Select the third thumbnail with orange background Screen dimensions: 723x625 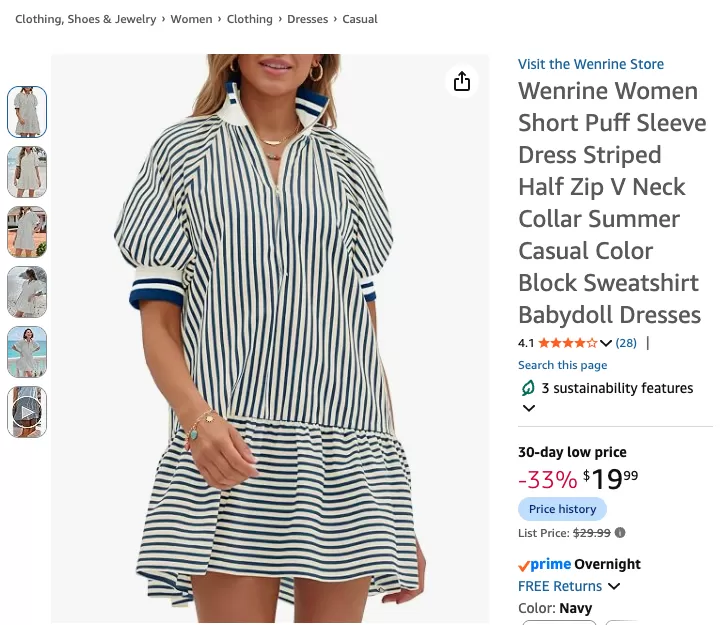tap(27, 232)
